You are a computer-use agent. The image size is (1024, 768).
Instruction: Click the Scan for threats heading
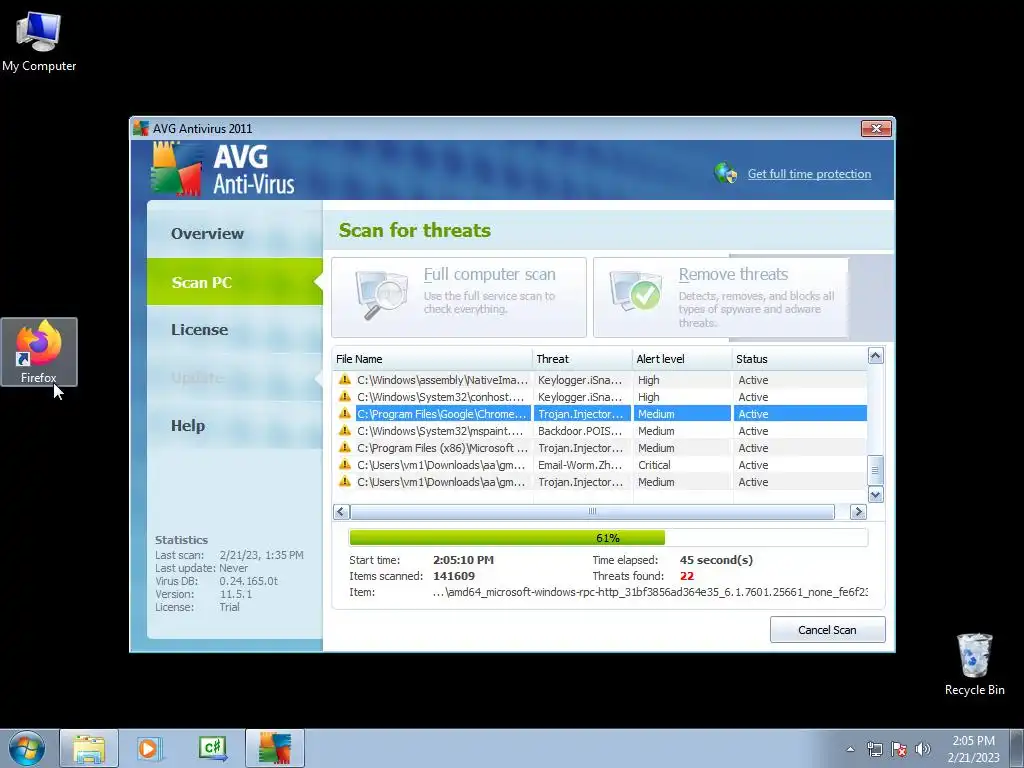pos(415,230)
